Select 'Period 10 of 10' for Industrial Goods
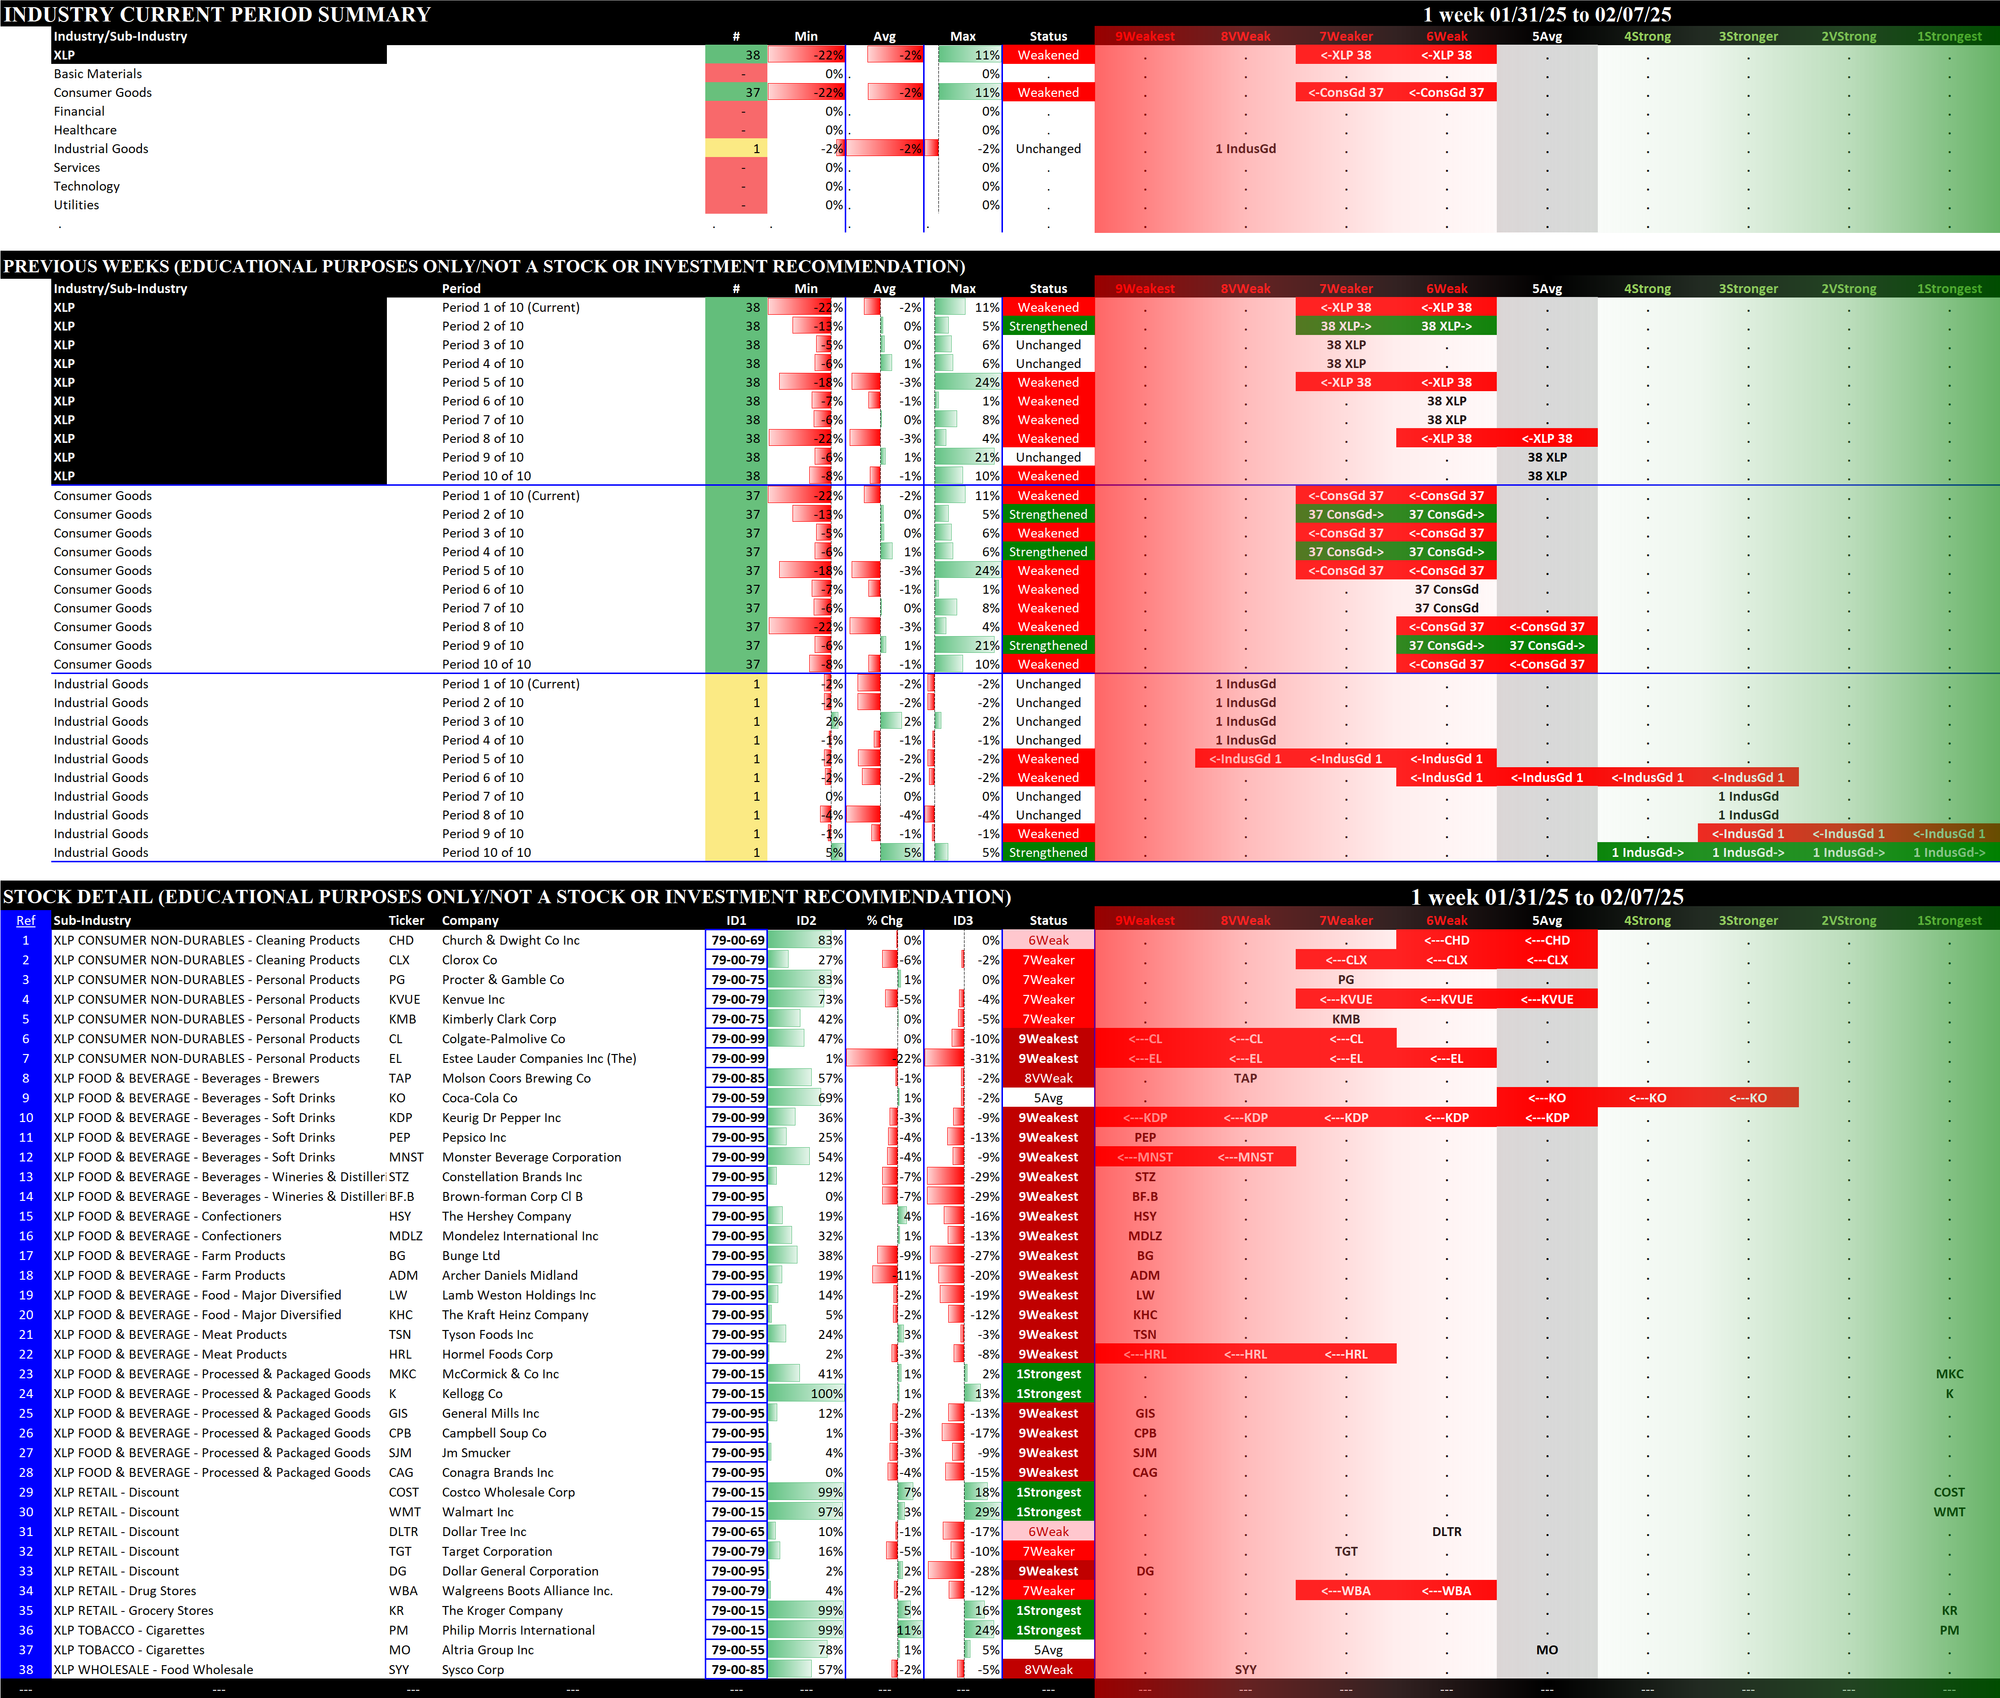 pyautogui.click(x=486, y=853)
